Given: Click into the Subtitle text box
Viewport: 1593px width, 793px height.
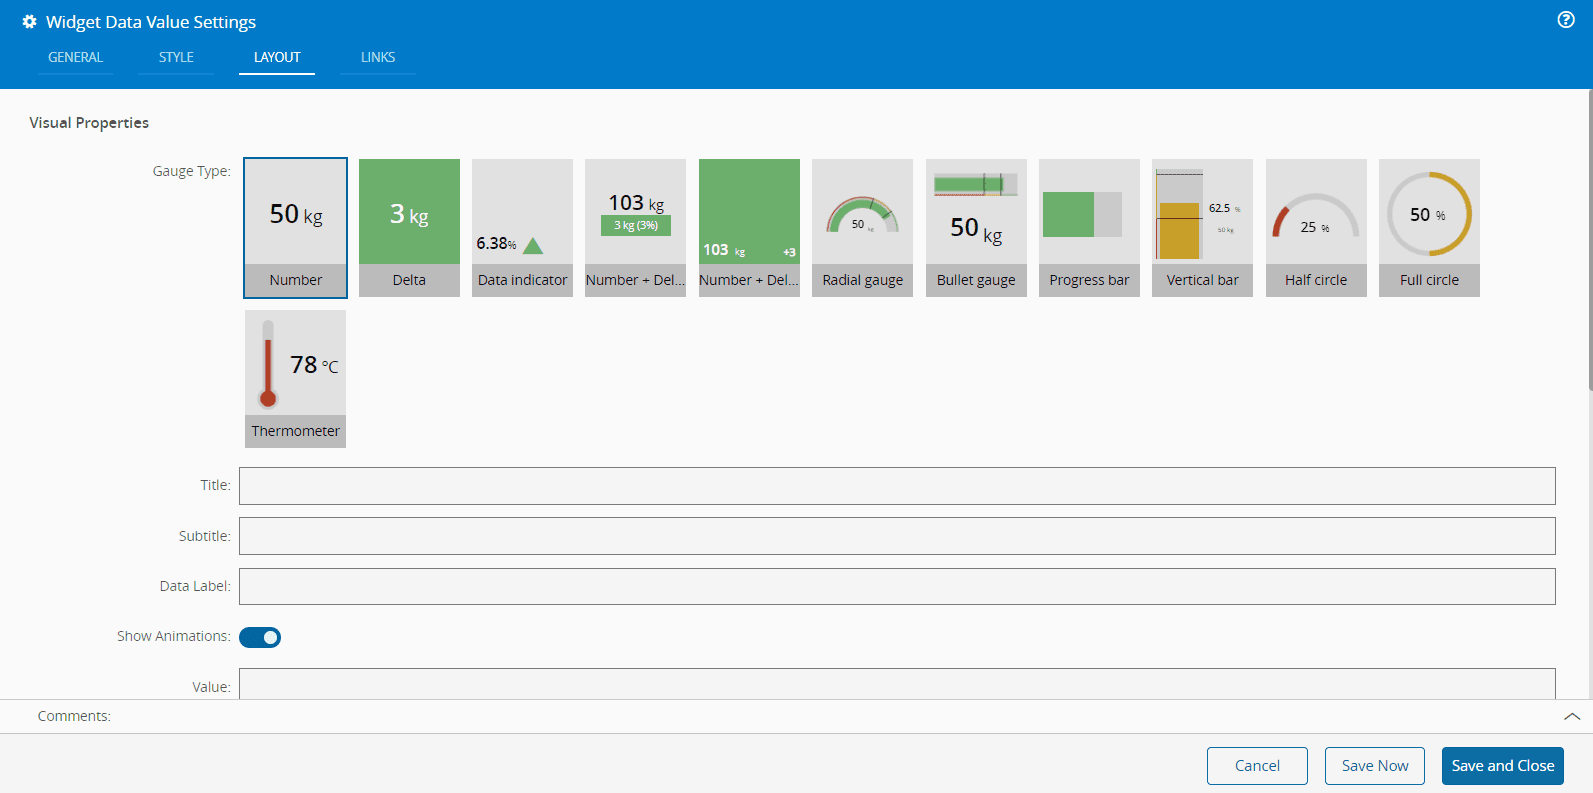Looking at the screenshot, I should click(x=897, y=536).
